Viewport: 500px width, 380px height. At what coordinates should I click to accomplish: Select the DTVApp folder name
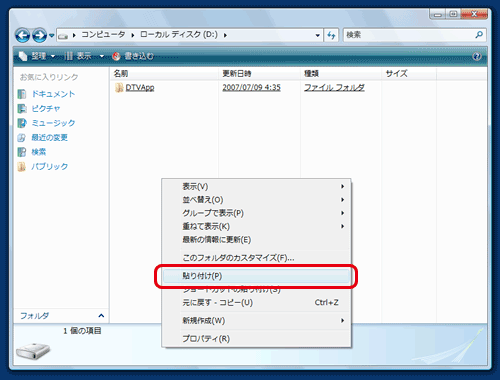coord(140,88)
